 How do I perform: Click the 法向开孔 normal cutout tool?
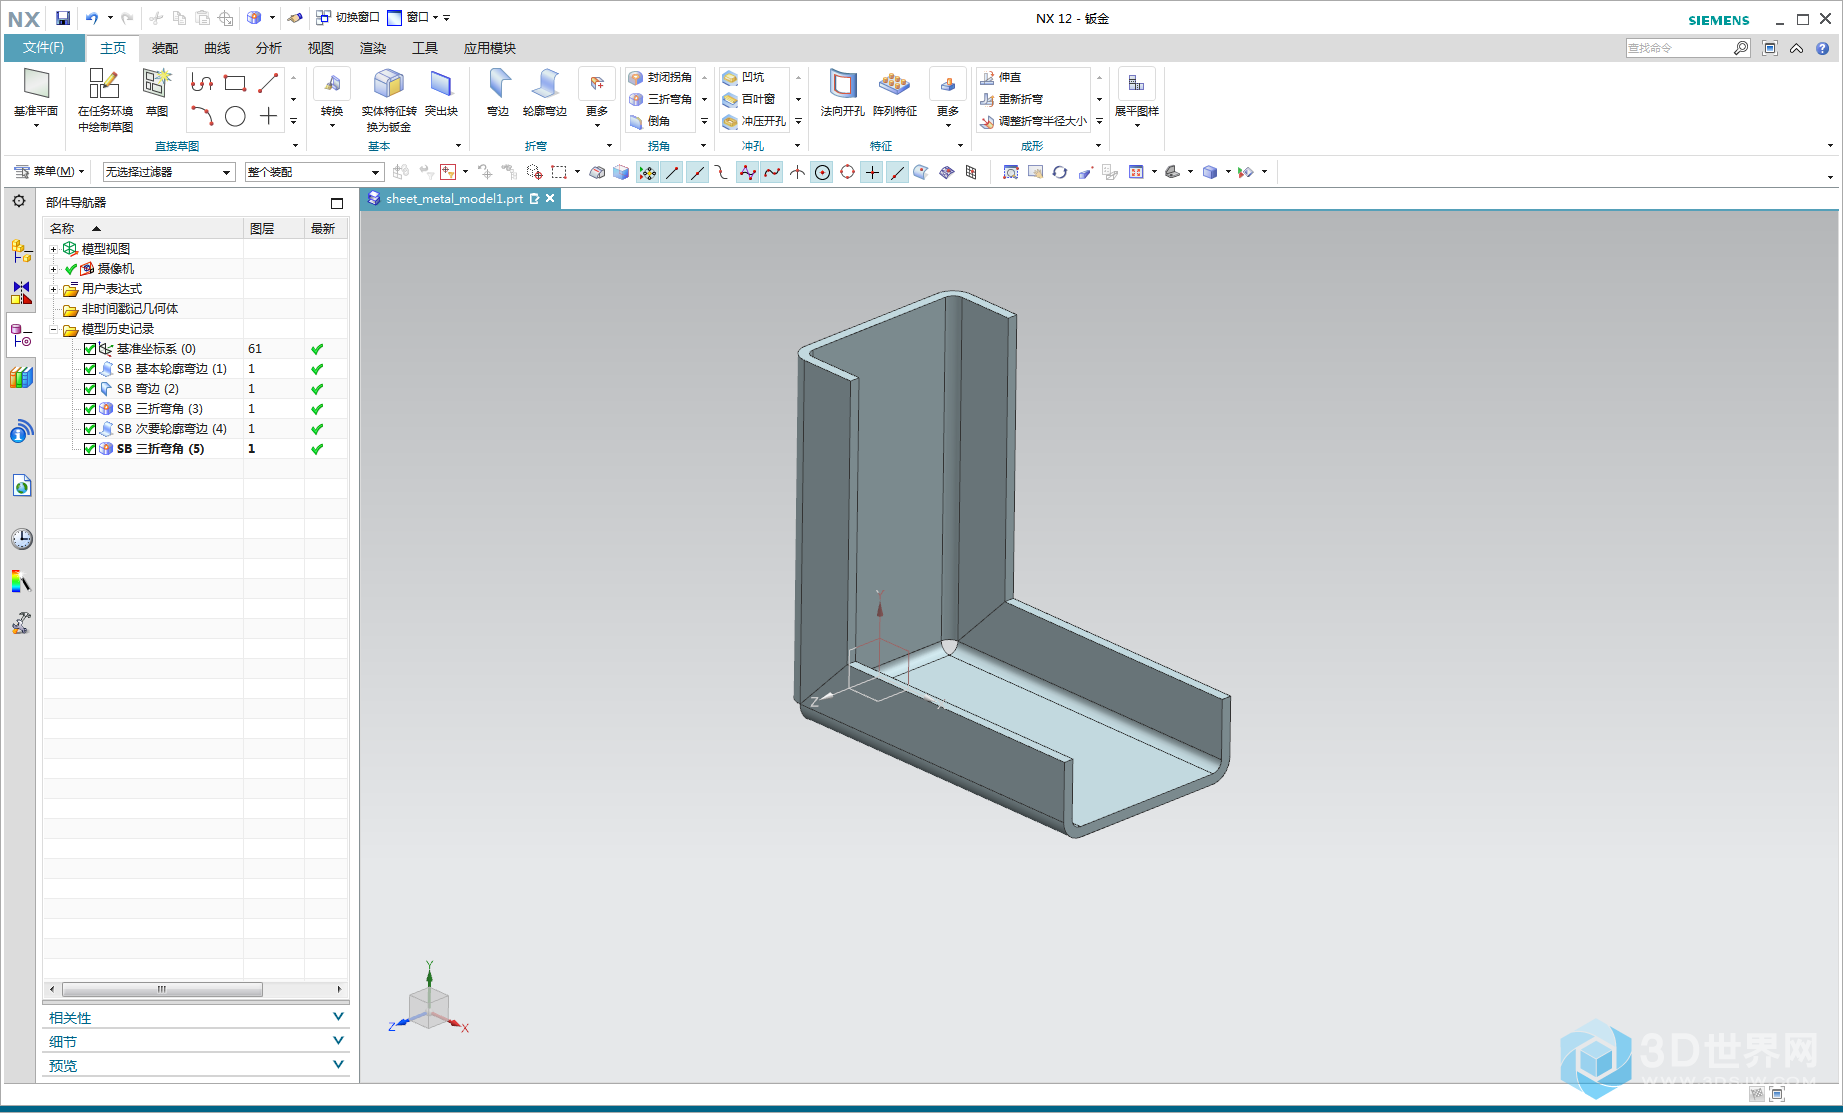pyautogui.click(x=842, y=93)
